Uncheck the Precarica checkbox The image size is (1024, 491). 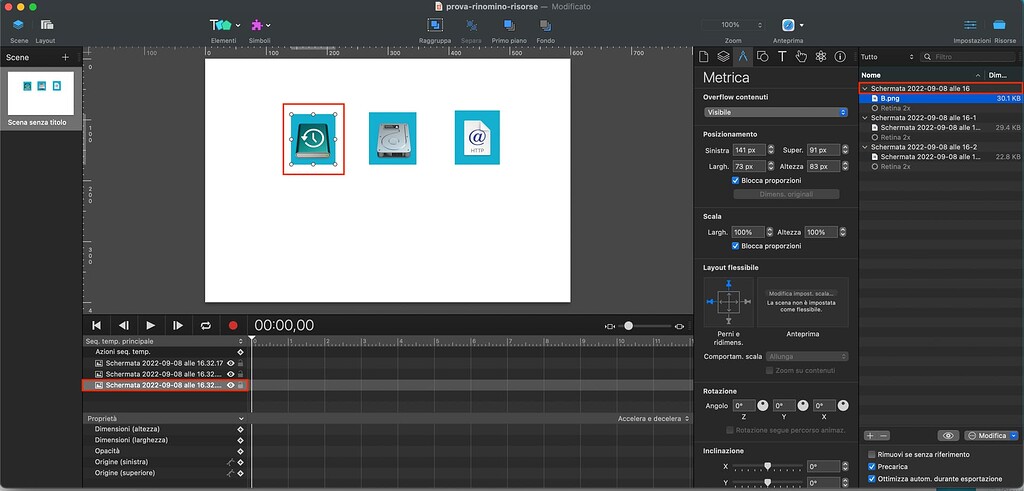873,466
